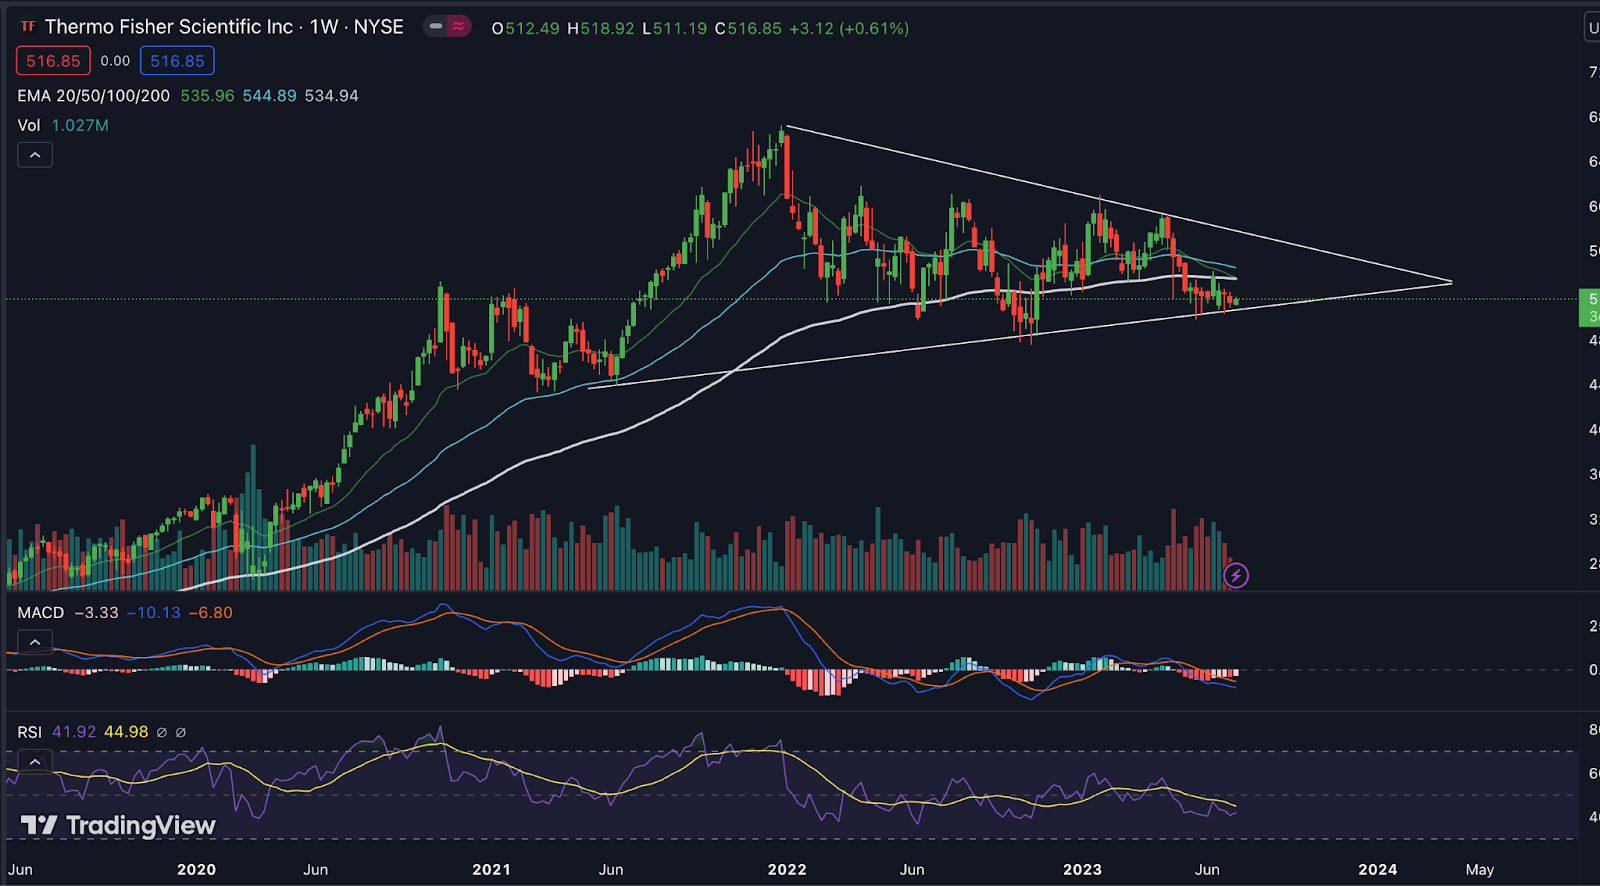
Task: Click the white EMA value 534.94
Action: pyautogui.click(x=331, y=96)
